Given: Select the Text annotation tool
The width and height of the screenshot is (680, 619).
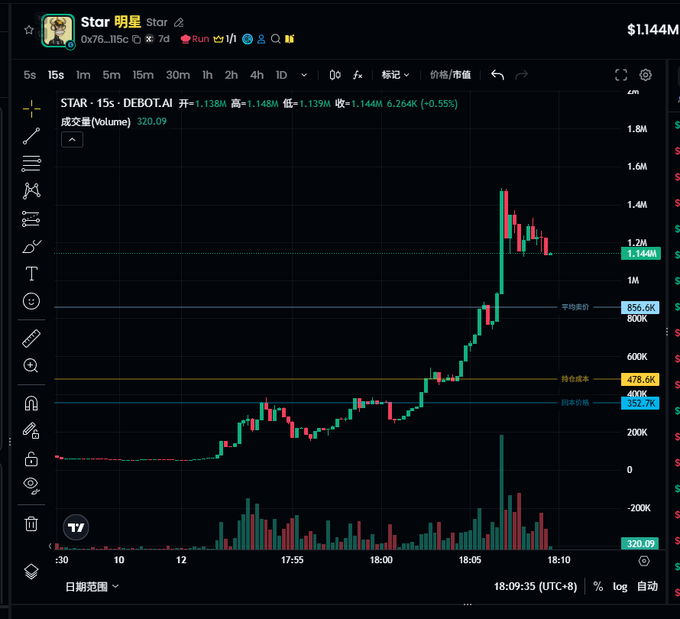Looking at the screenshot, I should pyautogui.click(x=31, y=274).
